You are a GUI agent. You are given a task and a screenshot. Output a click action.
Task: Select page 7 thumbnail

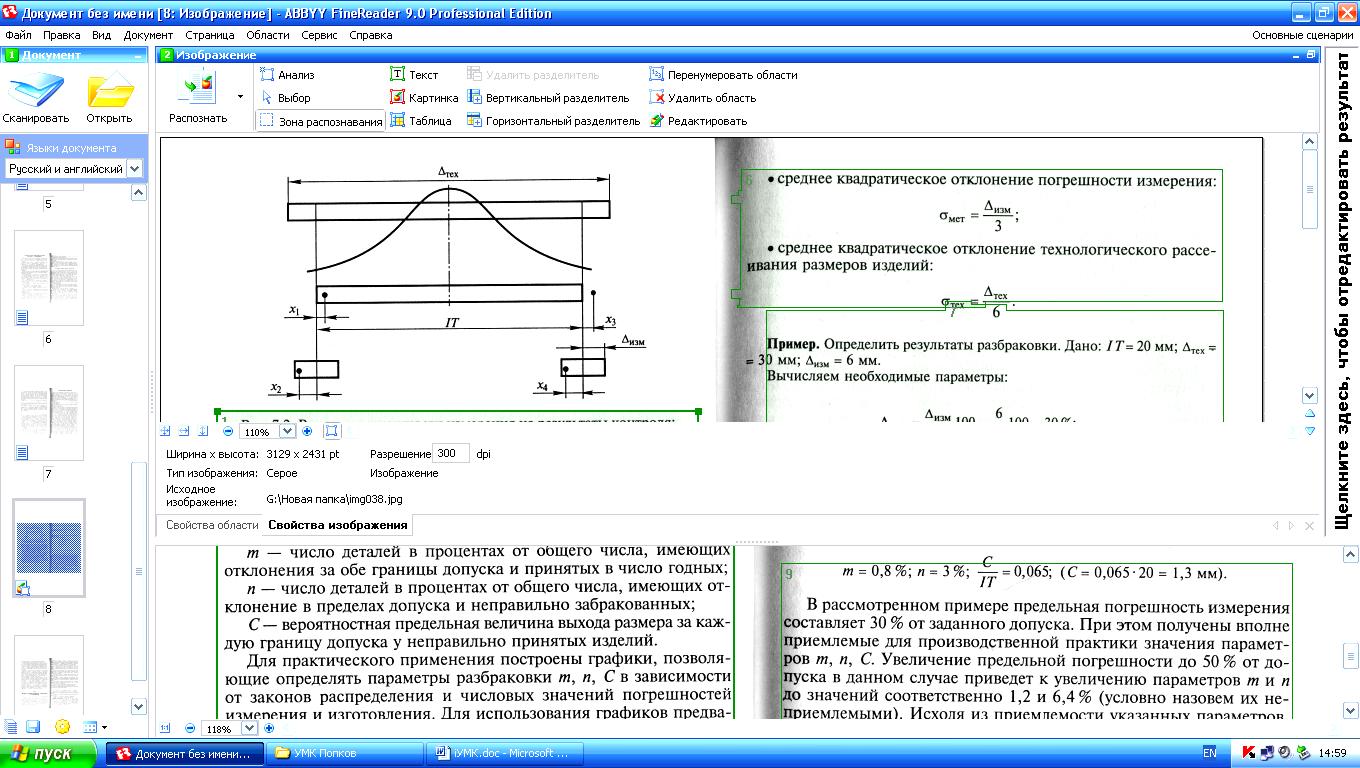coord(48,413)
